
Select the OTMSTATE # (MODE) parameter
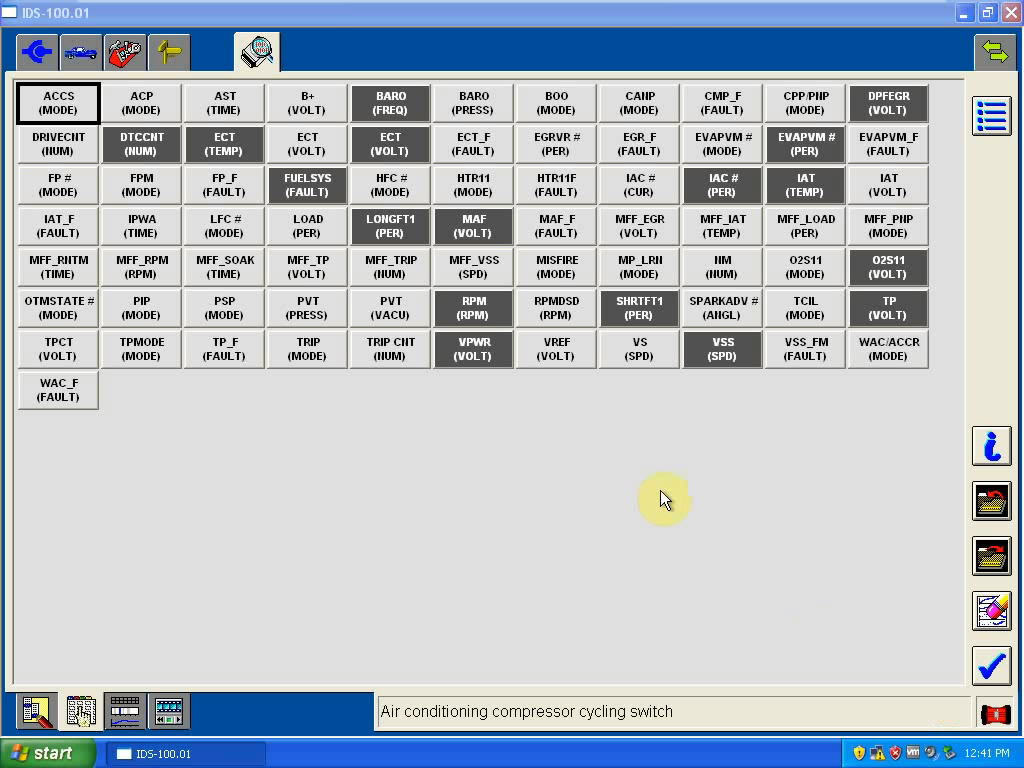pyautogui.click(x=58, y=308)
